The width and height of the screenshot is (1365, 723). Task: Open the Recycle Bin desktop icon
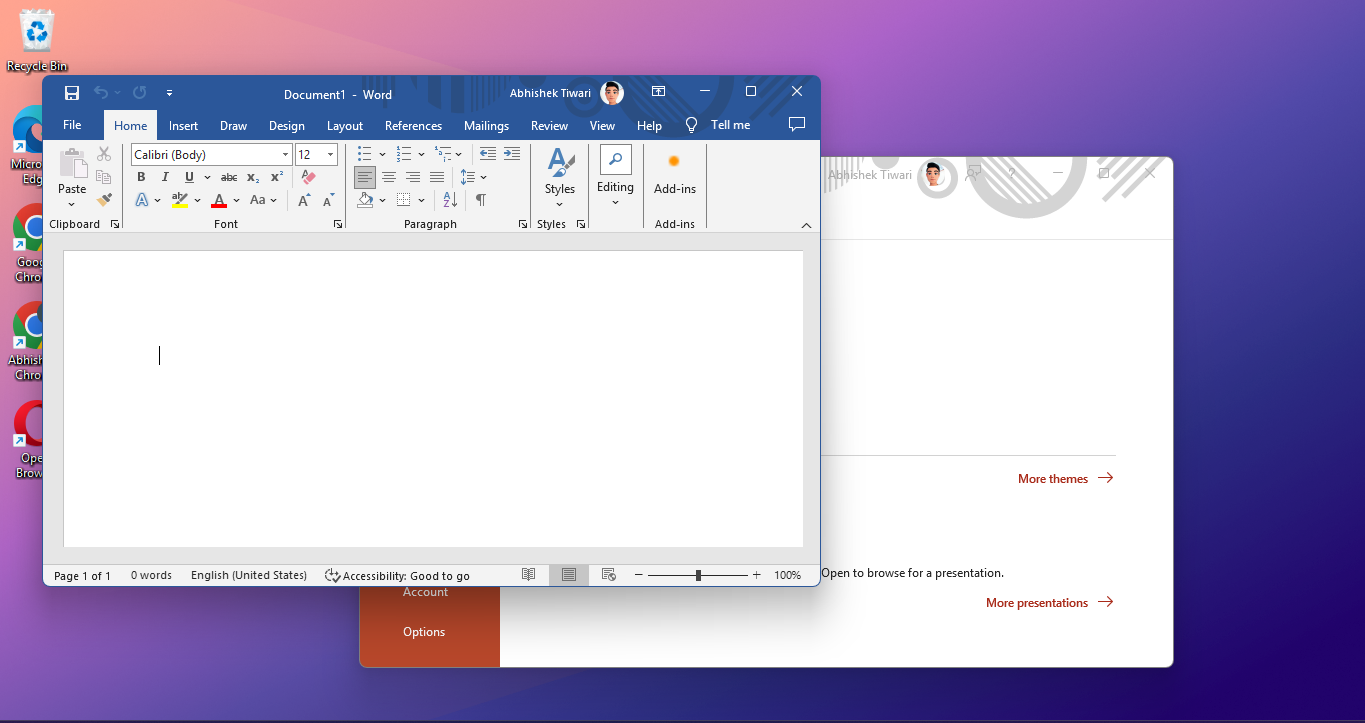[x=37, y=41]
